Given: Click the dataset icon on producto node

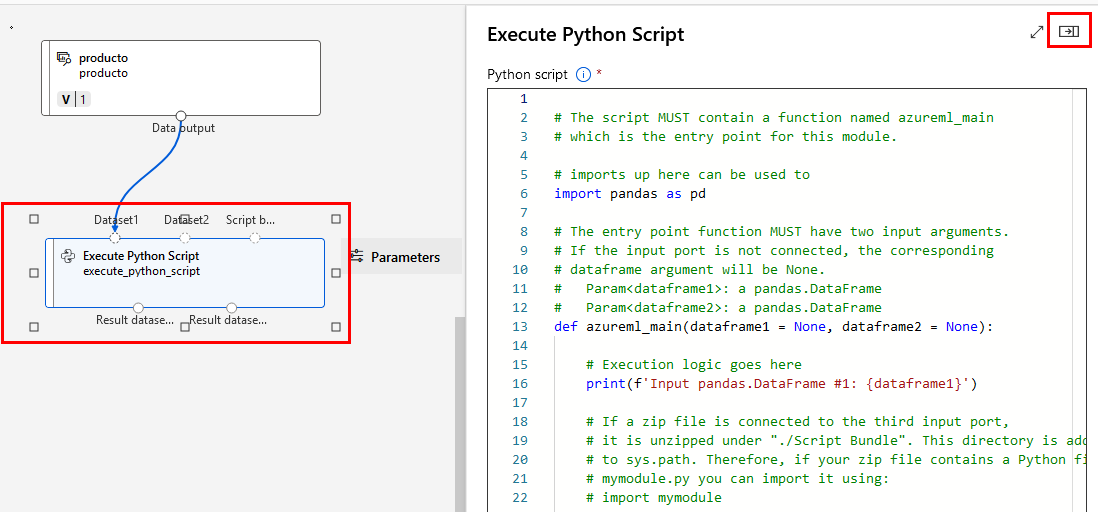Looking at the screenshot, I should (64, 58).
